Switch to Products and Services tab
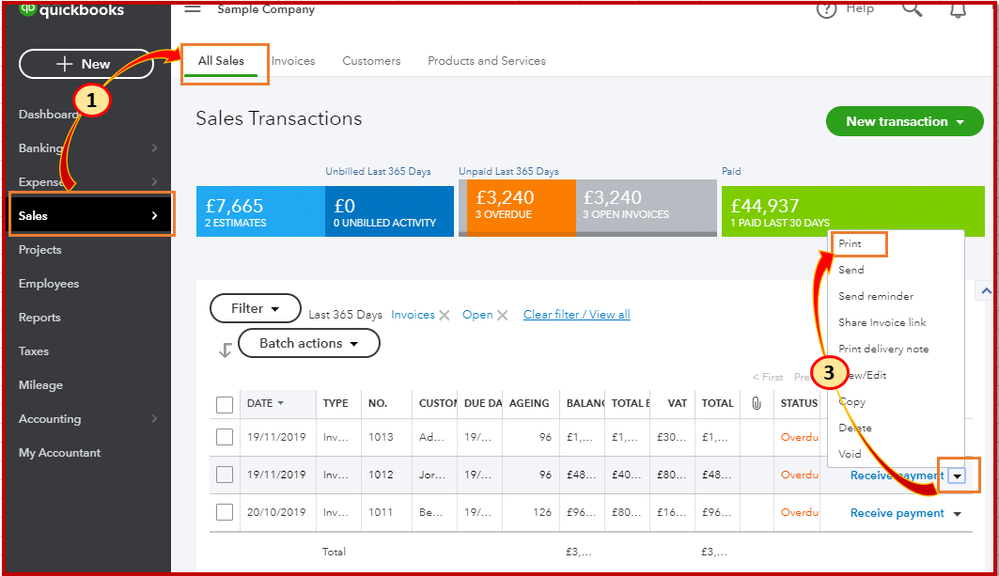Viewport: 999px width, 576px height. point(487,61)
